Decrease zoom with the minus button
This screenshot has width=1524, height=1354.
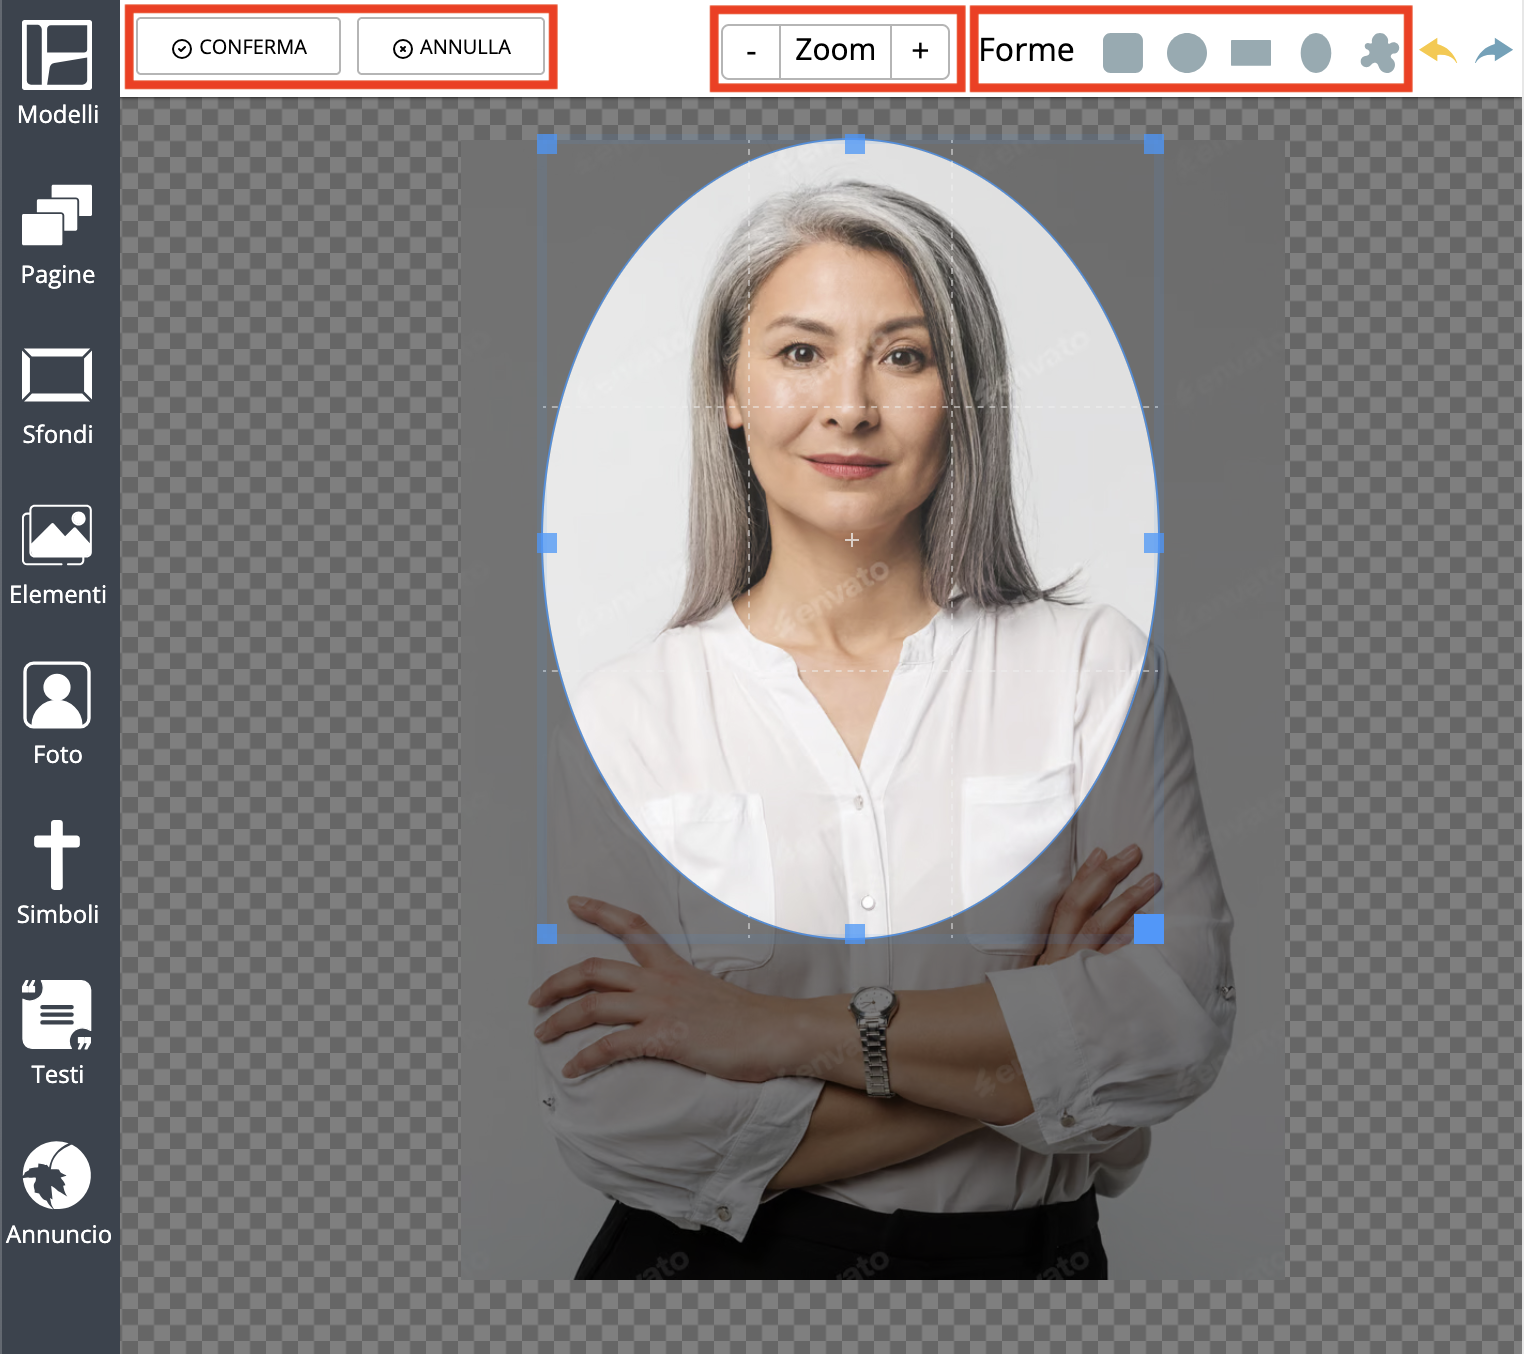point(751,51)
